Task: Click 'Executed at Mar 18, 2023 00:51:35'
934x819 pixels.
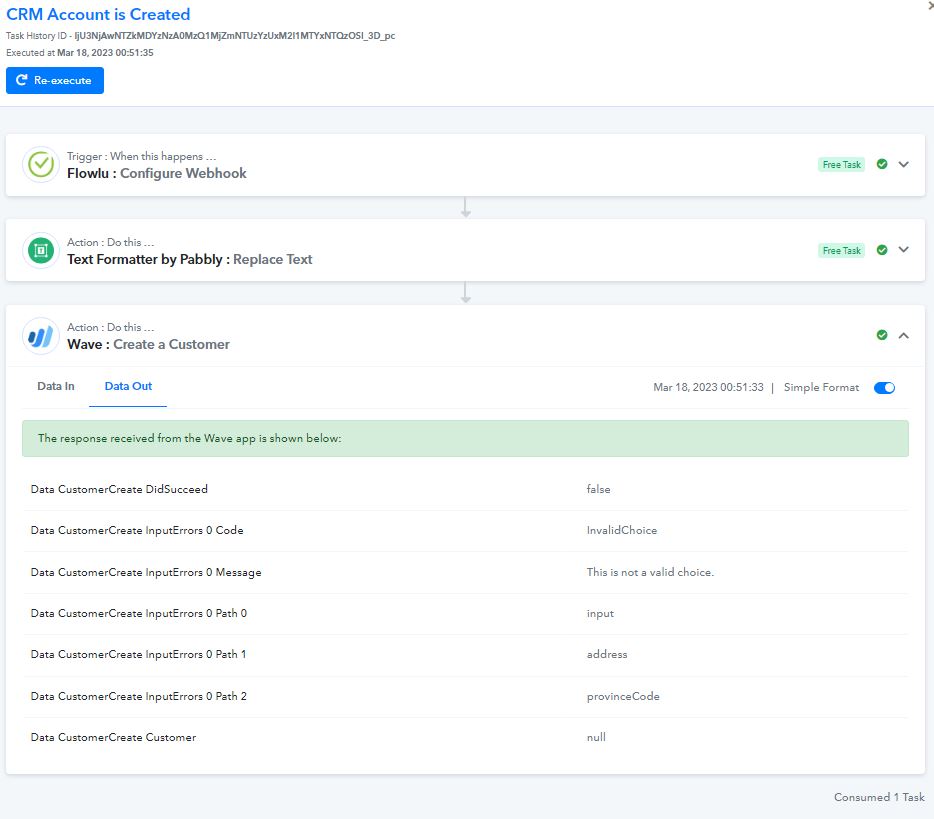Action: [80, 53]
